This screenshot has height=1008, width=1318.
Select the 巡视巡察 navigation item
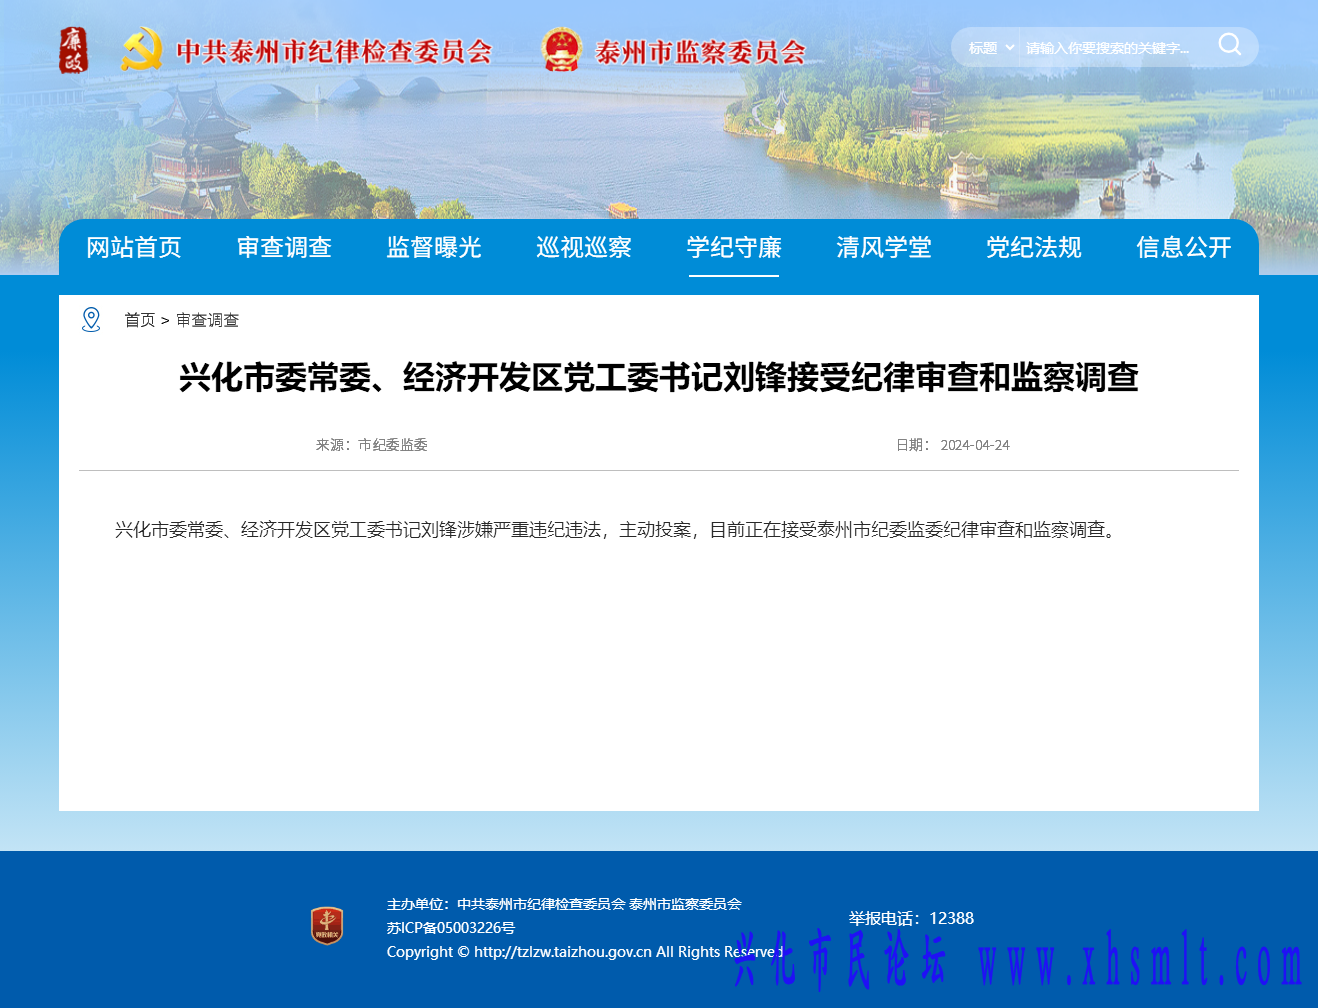pyautogui.click(x=584, y=247)
